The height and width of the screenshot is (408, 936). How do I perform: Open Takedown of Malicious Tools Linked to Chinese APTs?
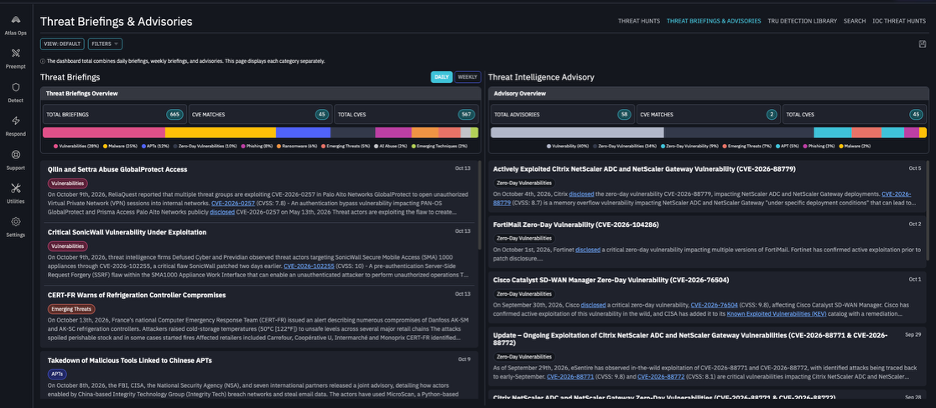130,360
